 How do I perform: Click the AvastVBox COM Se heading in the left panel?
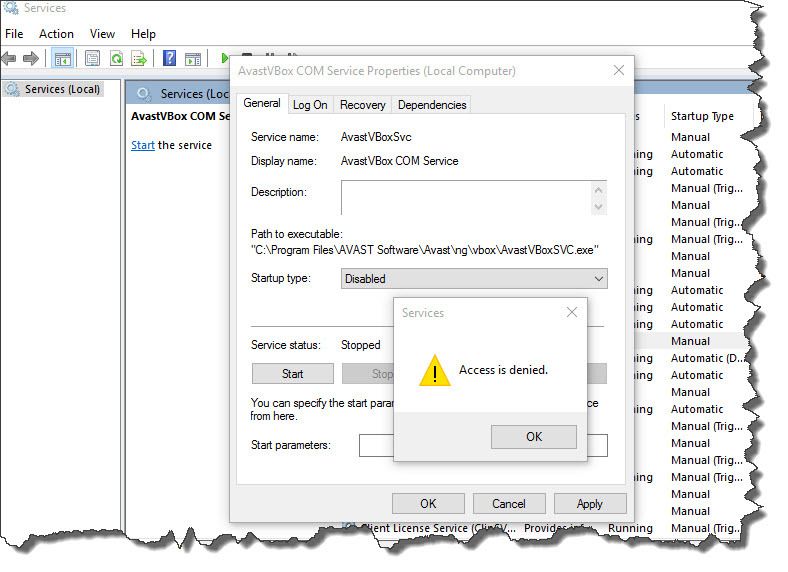click(x=180, y=116)
